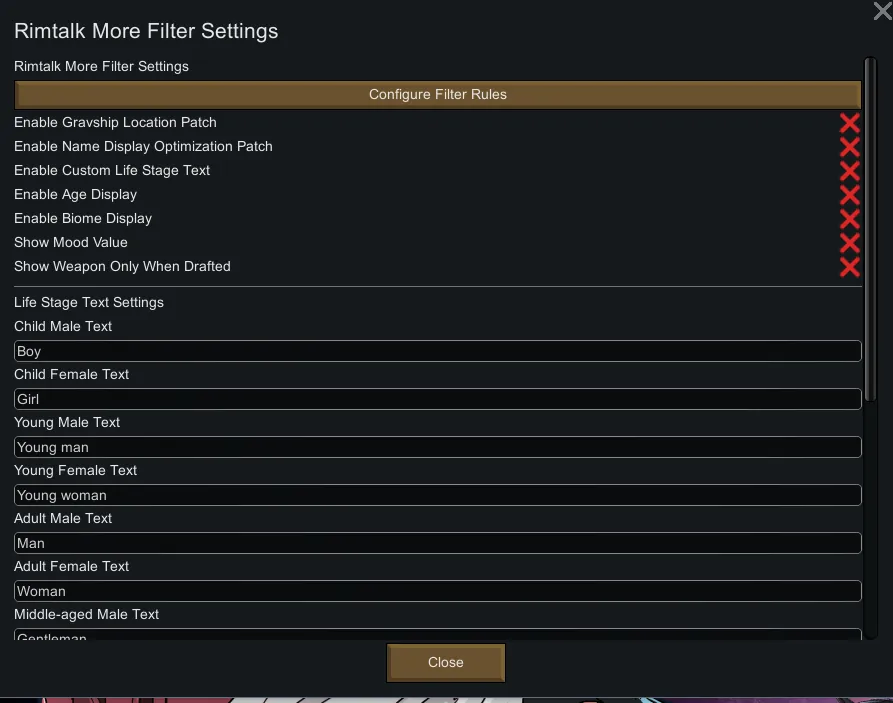The image size is (893, 703).
Task: Click the Child Male Text field
Action: [437, 351]
